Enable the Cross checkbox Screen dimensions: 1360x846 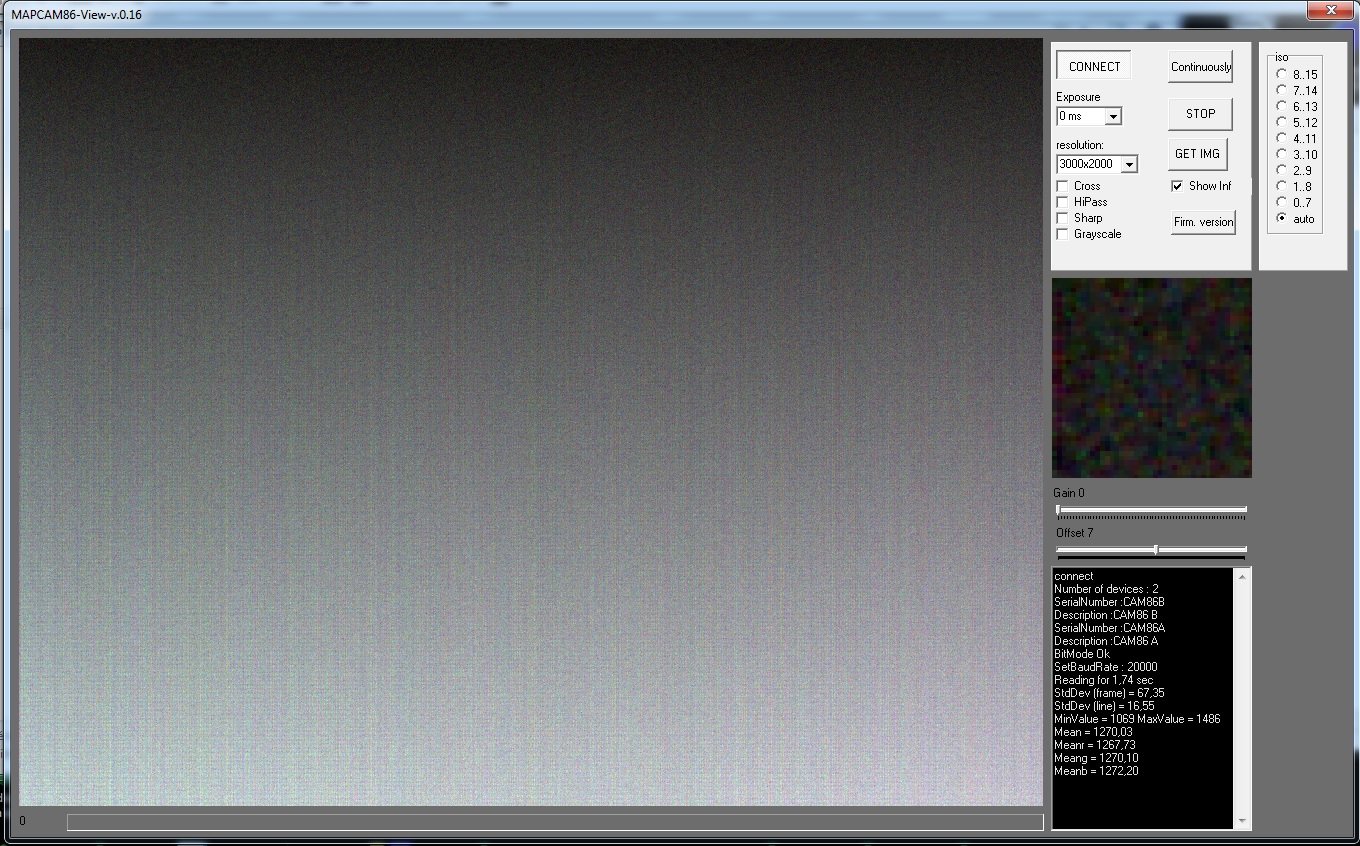tap(1063, 186)
